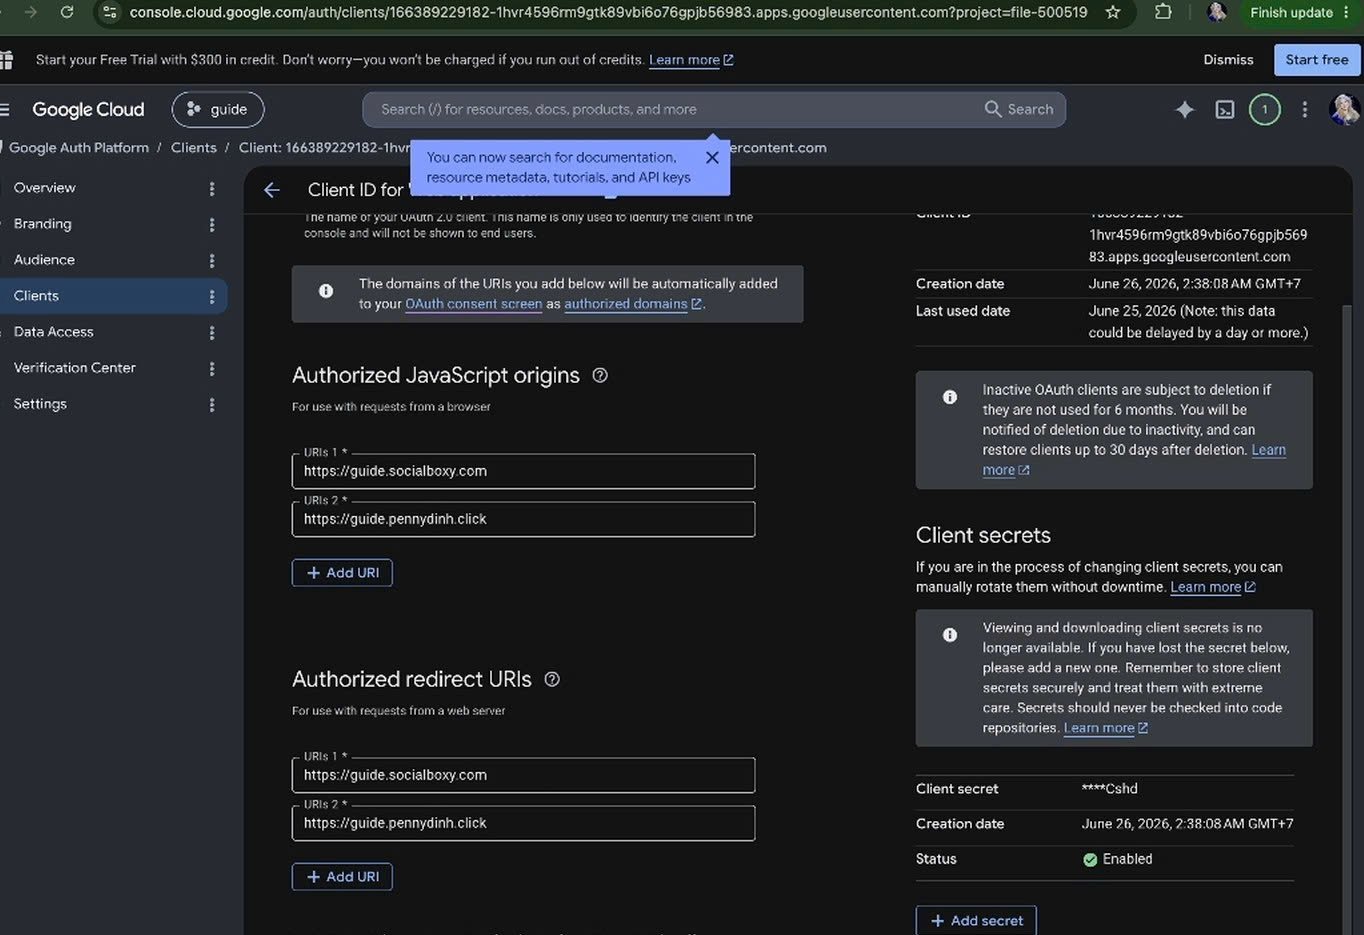
Task: Open the Verification Center sidebar item
Action: [x=74, y=368]
